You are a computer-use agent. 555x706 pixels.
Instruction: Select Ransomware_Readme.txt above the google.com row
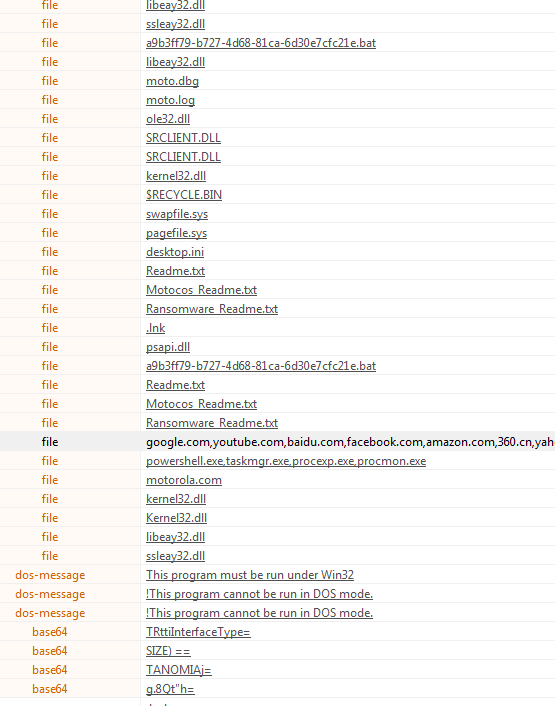[x=212, y=423]
